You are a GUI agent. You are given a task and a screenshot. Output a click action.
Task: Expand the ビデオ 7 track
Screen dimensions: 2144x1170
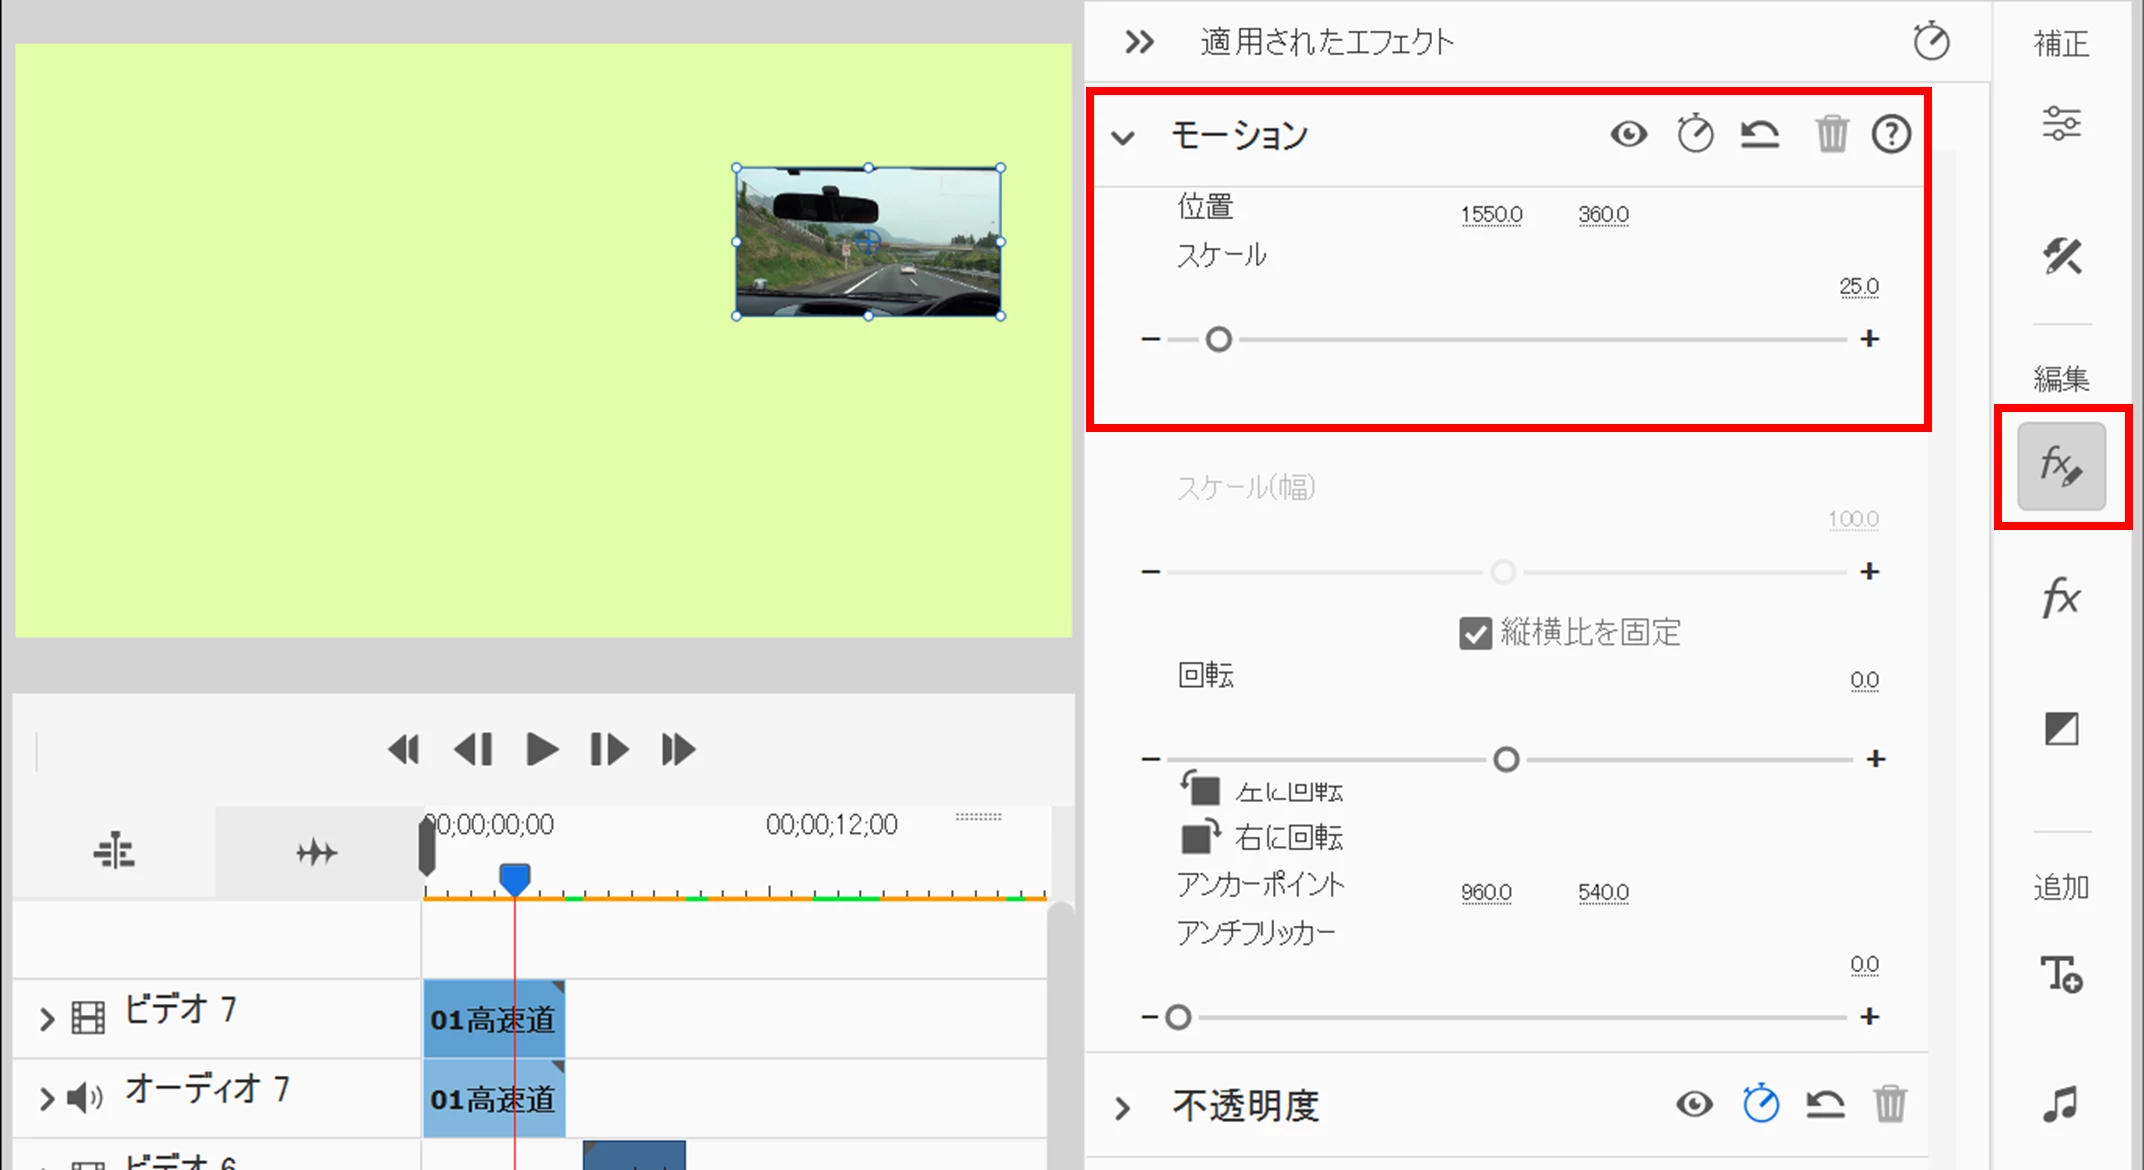(x=46, y=1019)
